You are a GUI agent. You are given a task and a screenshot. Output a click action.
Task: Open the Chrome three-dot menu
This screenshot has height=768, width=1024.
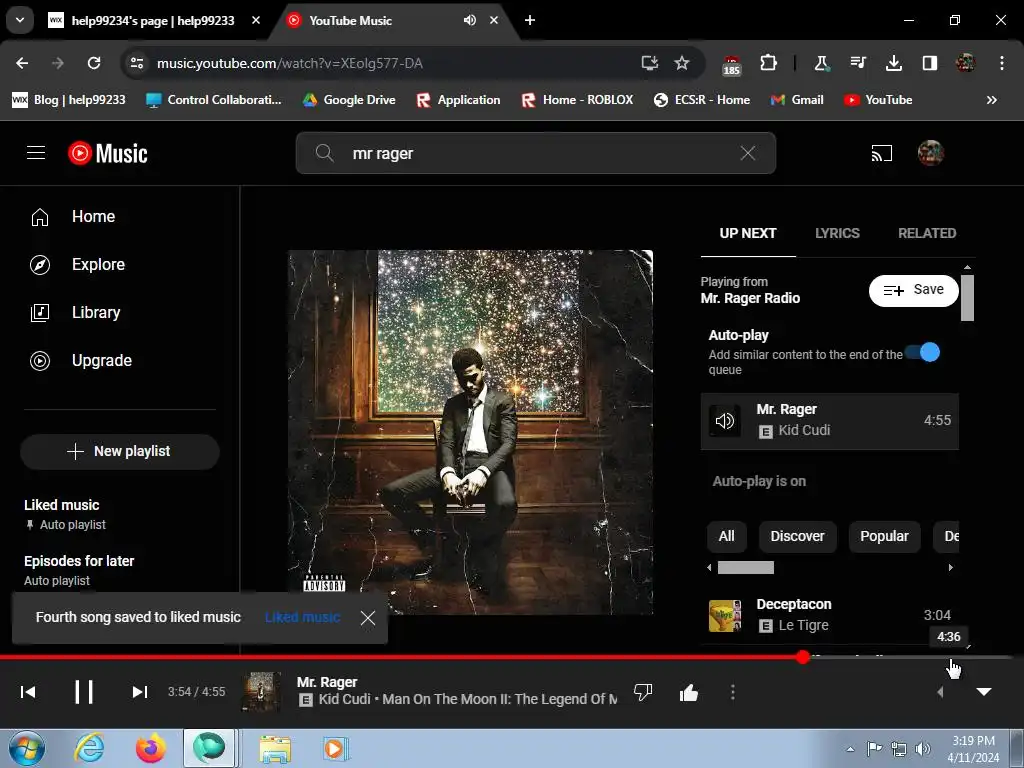tap(1002, 63)
